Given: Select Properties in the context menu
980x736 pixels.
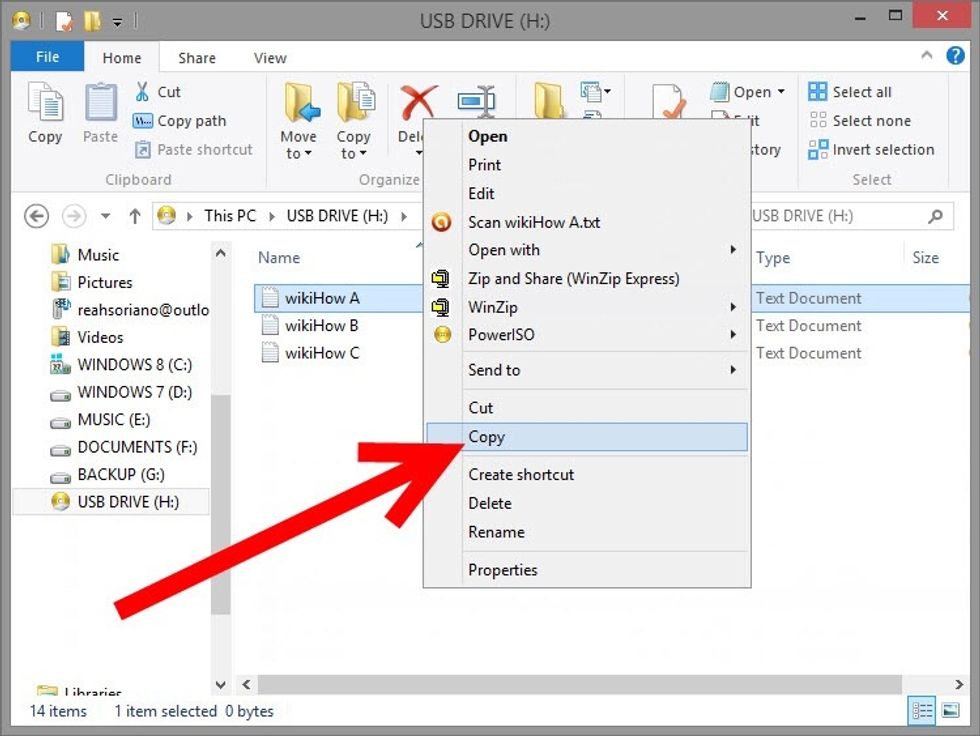Looking at the screenshot, I should coord(503,570).
